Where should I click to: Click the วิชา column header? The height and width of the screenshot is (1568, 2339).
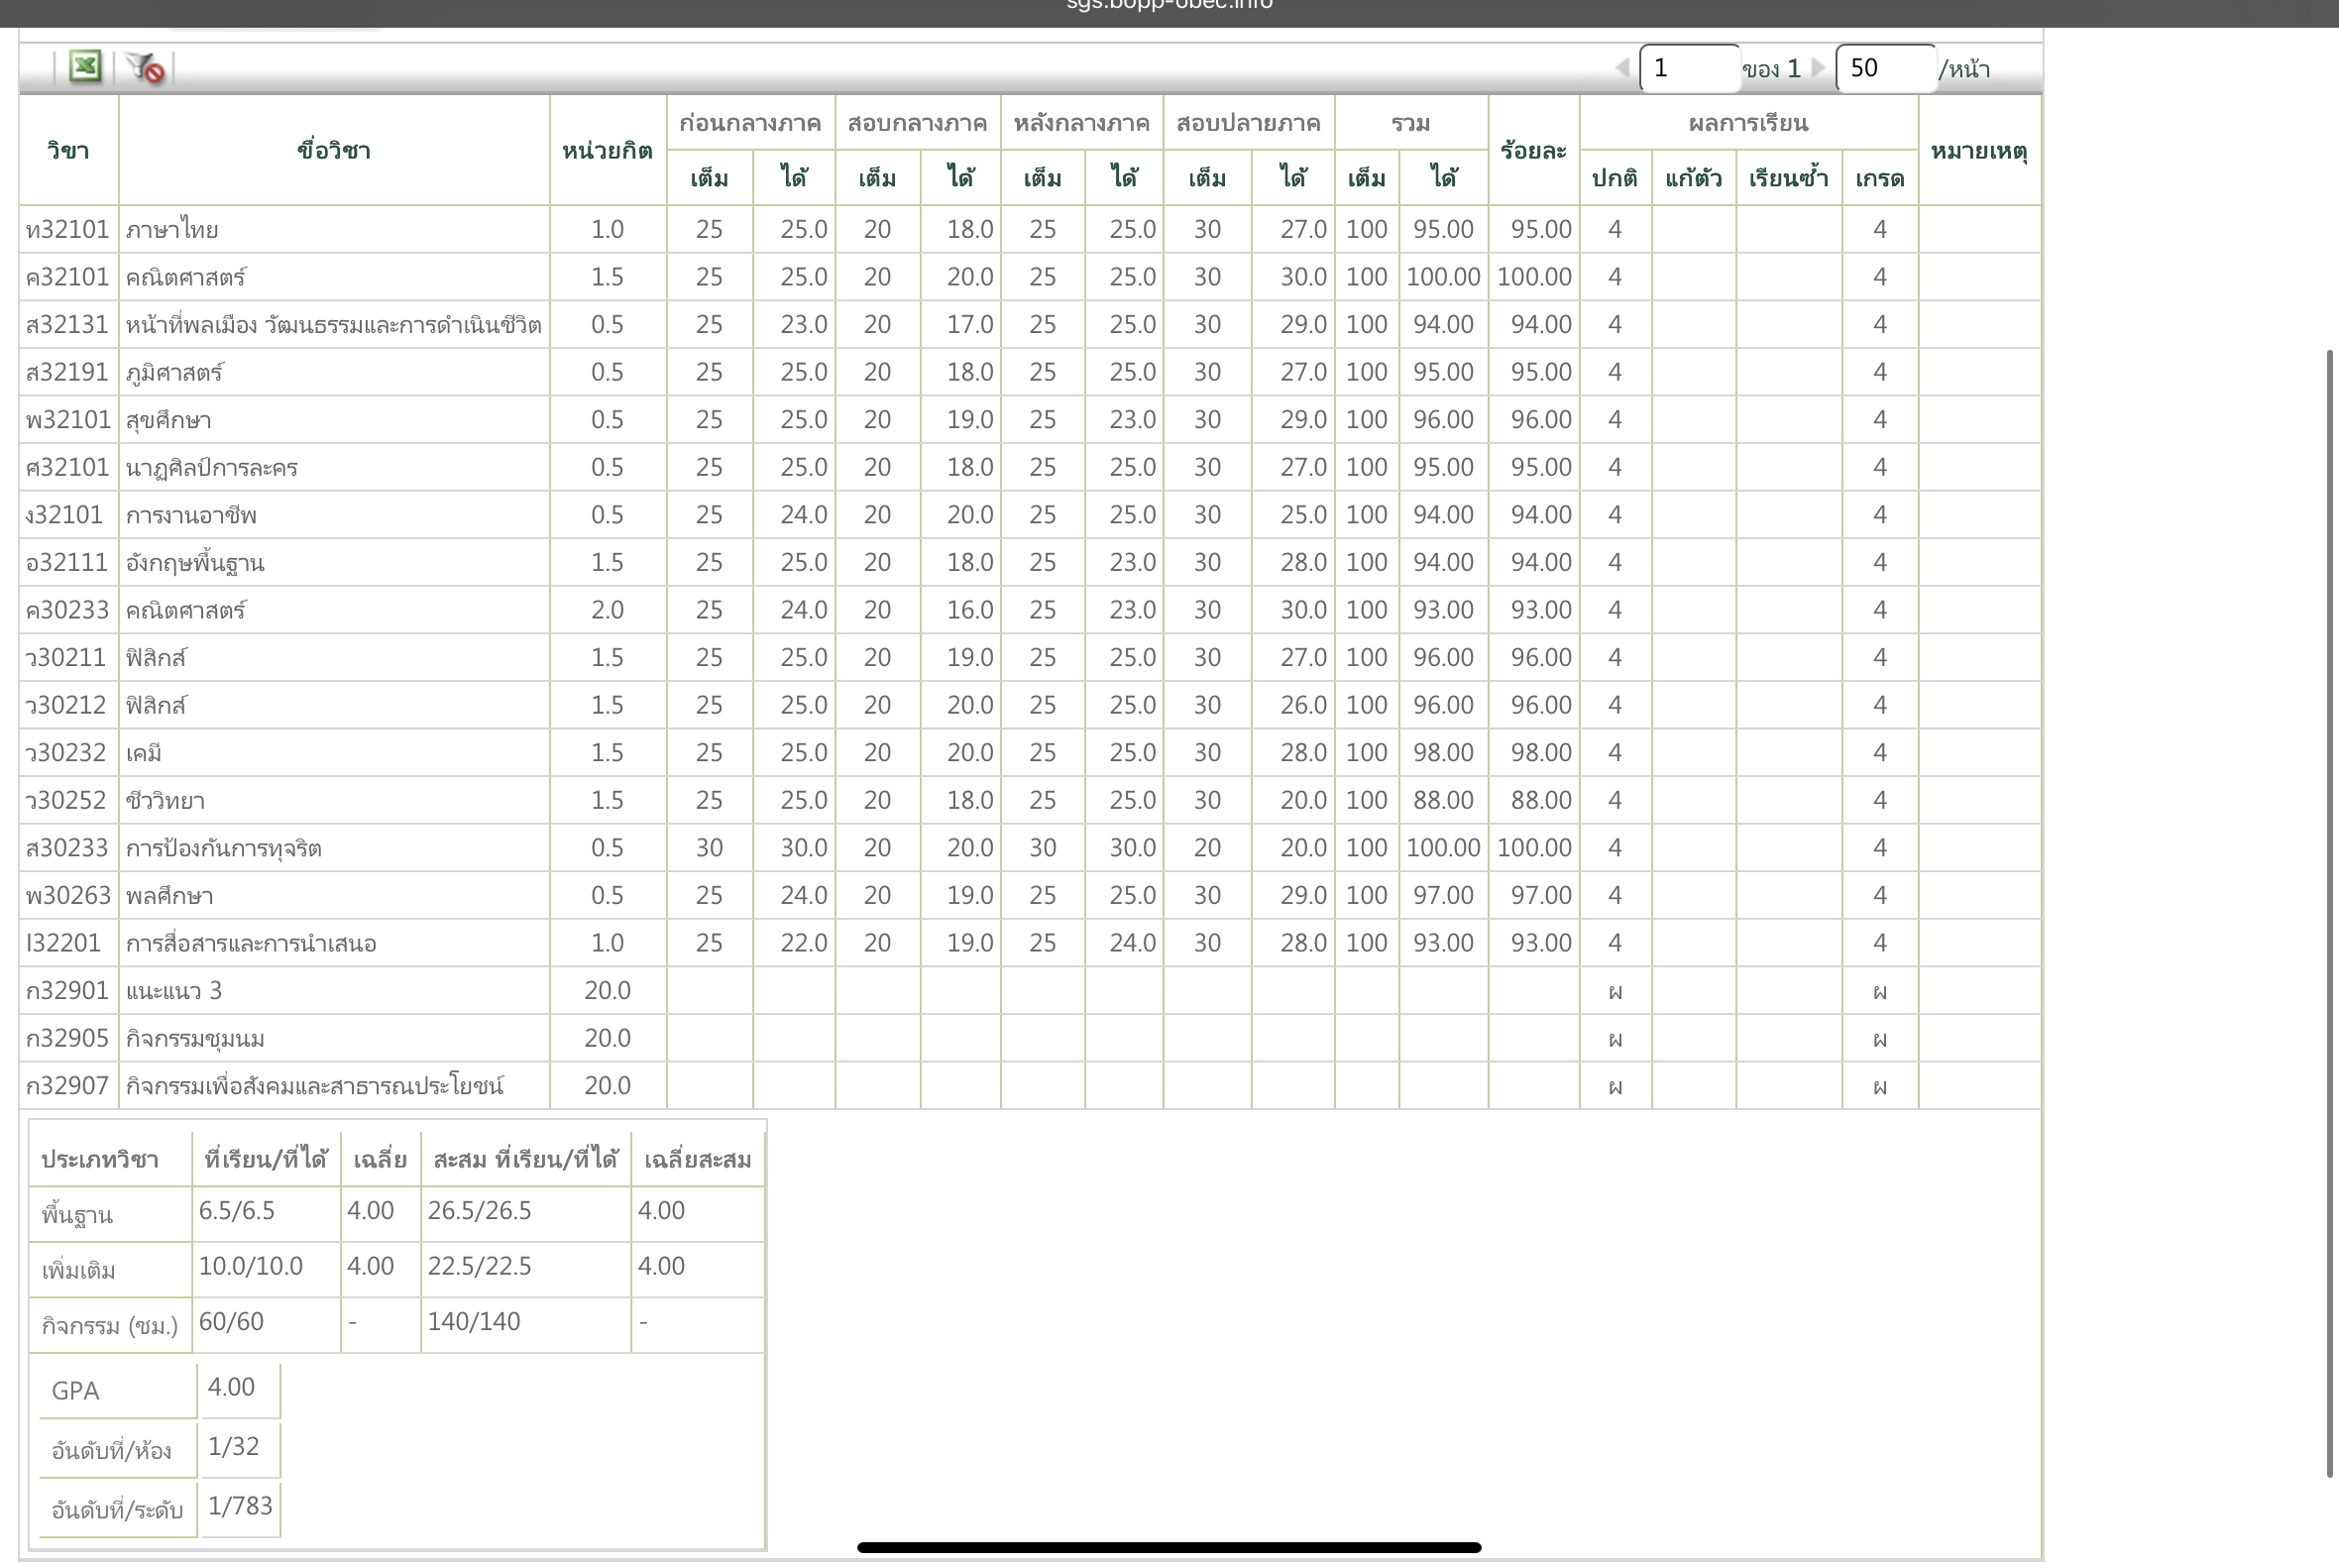pyautogui.click(x=68, y=151)
